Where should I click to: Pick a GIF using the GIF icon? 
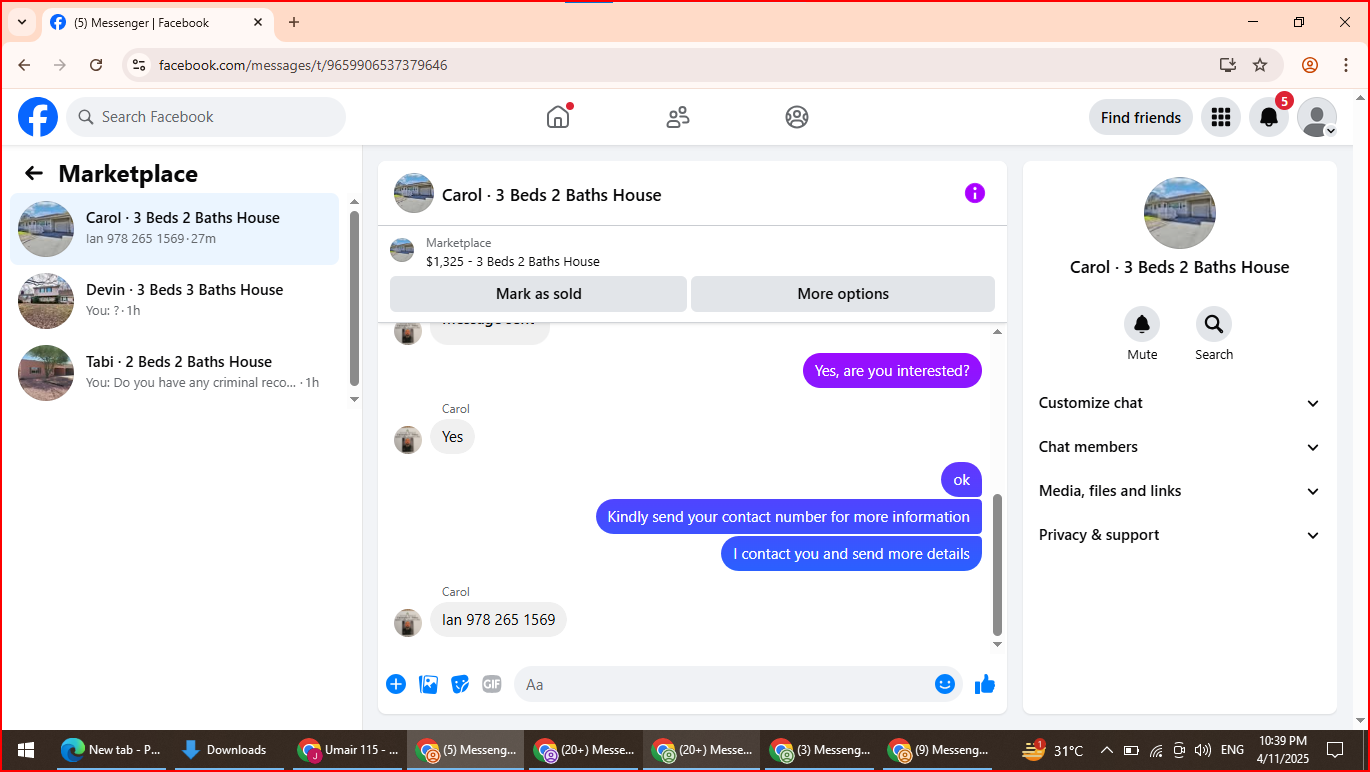492,684
